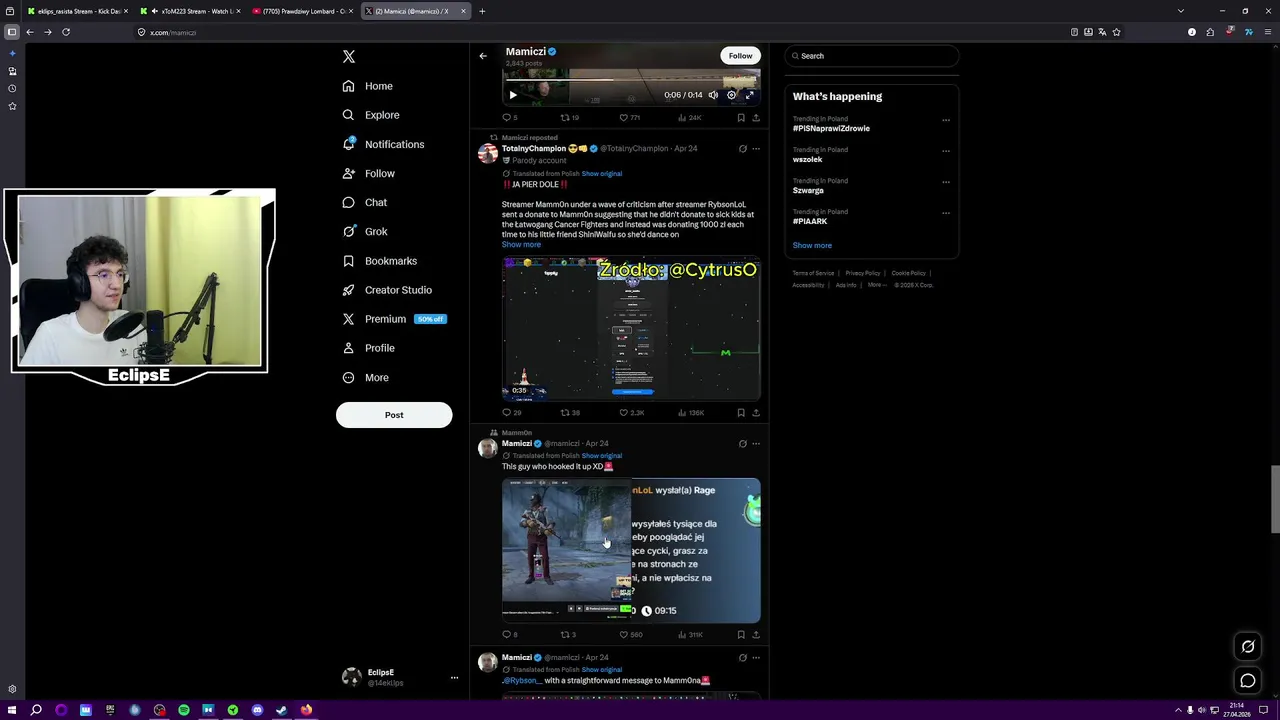Image resolution: width=1280 pixels, height=720 pixels.
Task: Click Follow button for Mamiczi
Action: coord(740,56)
